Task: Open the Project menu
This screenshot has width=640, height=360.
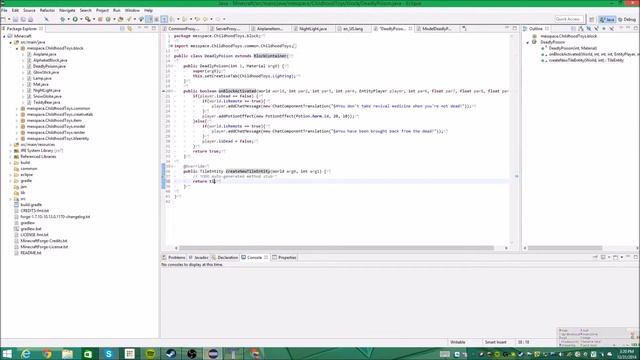Action: [102, 10]
